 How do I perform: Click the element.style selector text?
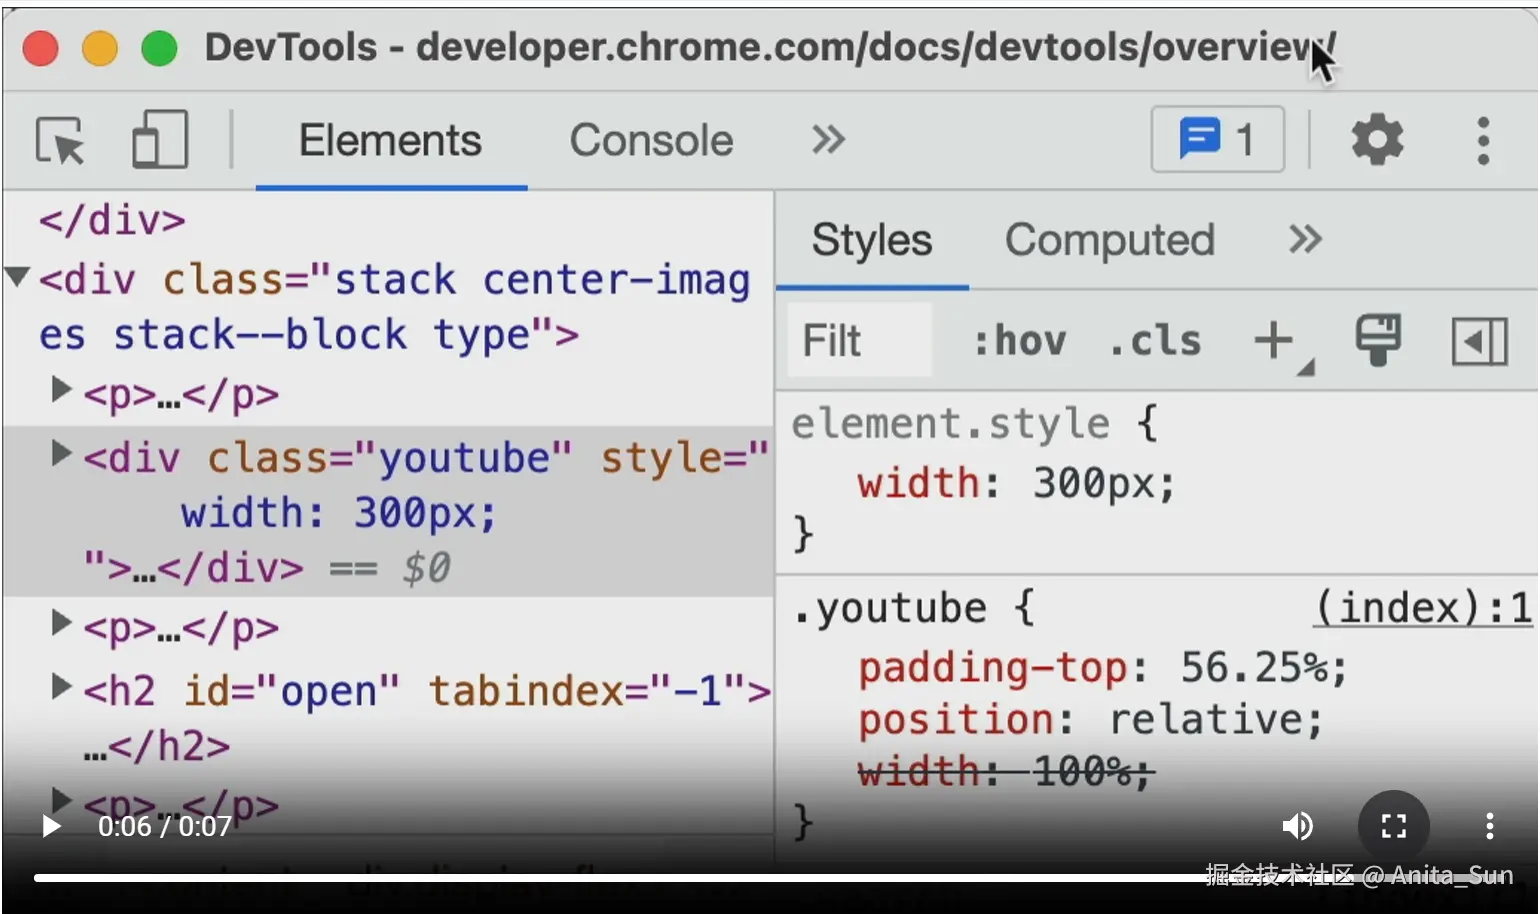(x=950, y=424)
